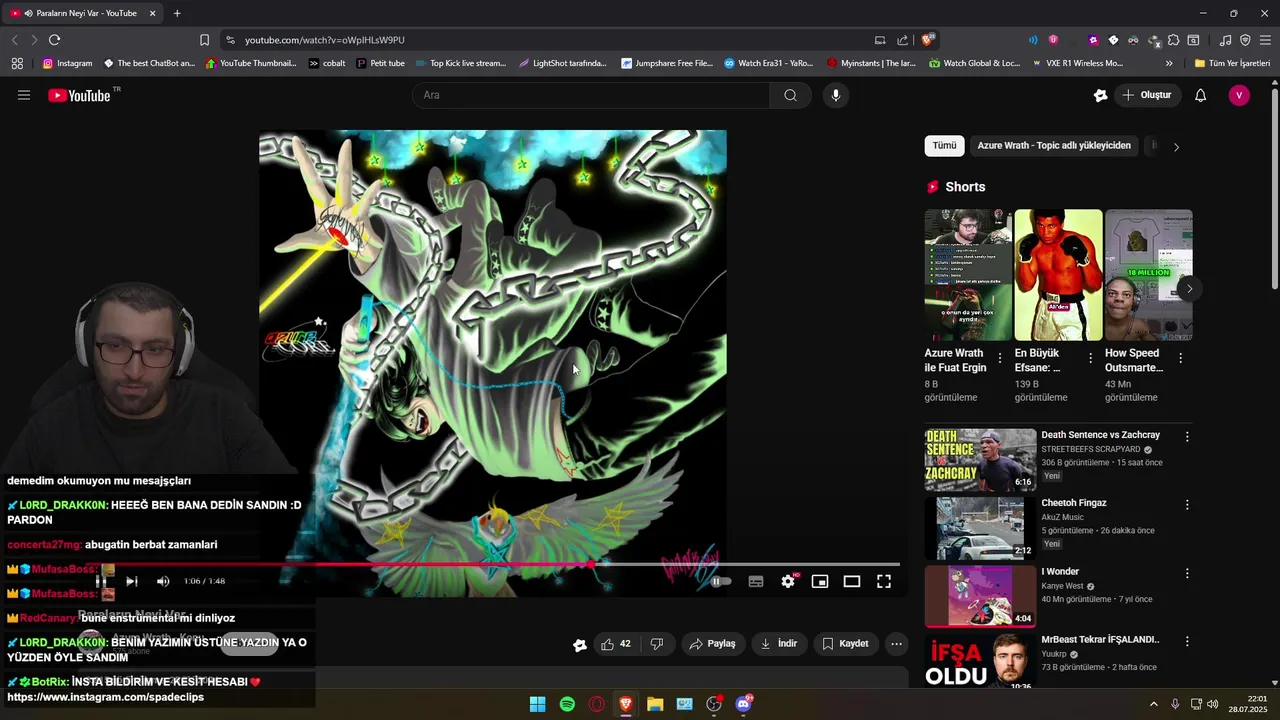Open File Explorer from the taskbar
Image resolution: width=1280 pixels, height=720 pixels.
click(x=655, y=704)
